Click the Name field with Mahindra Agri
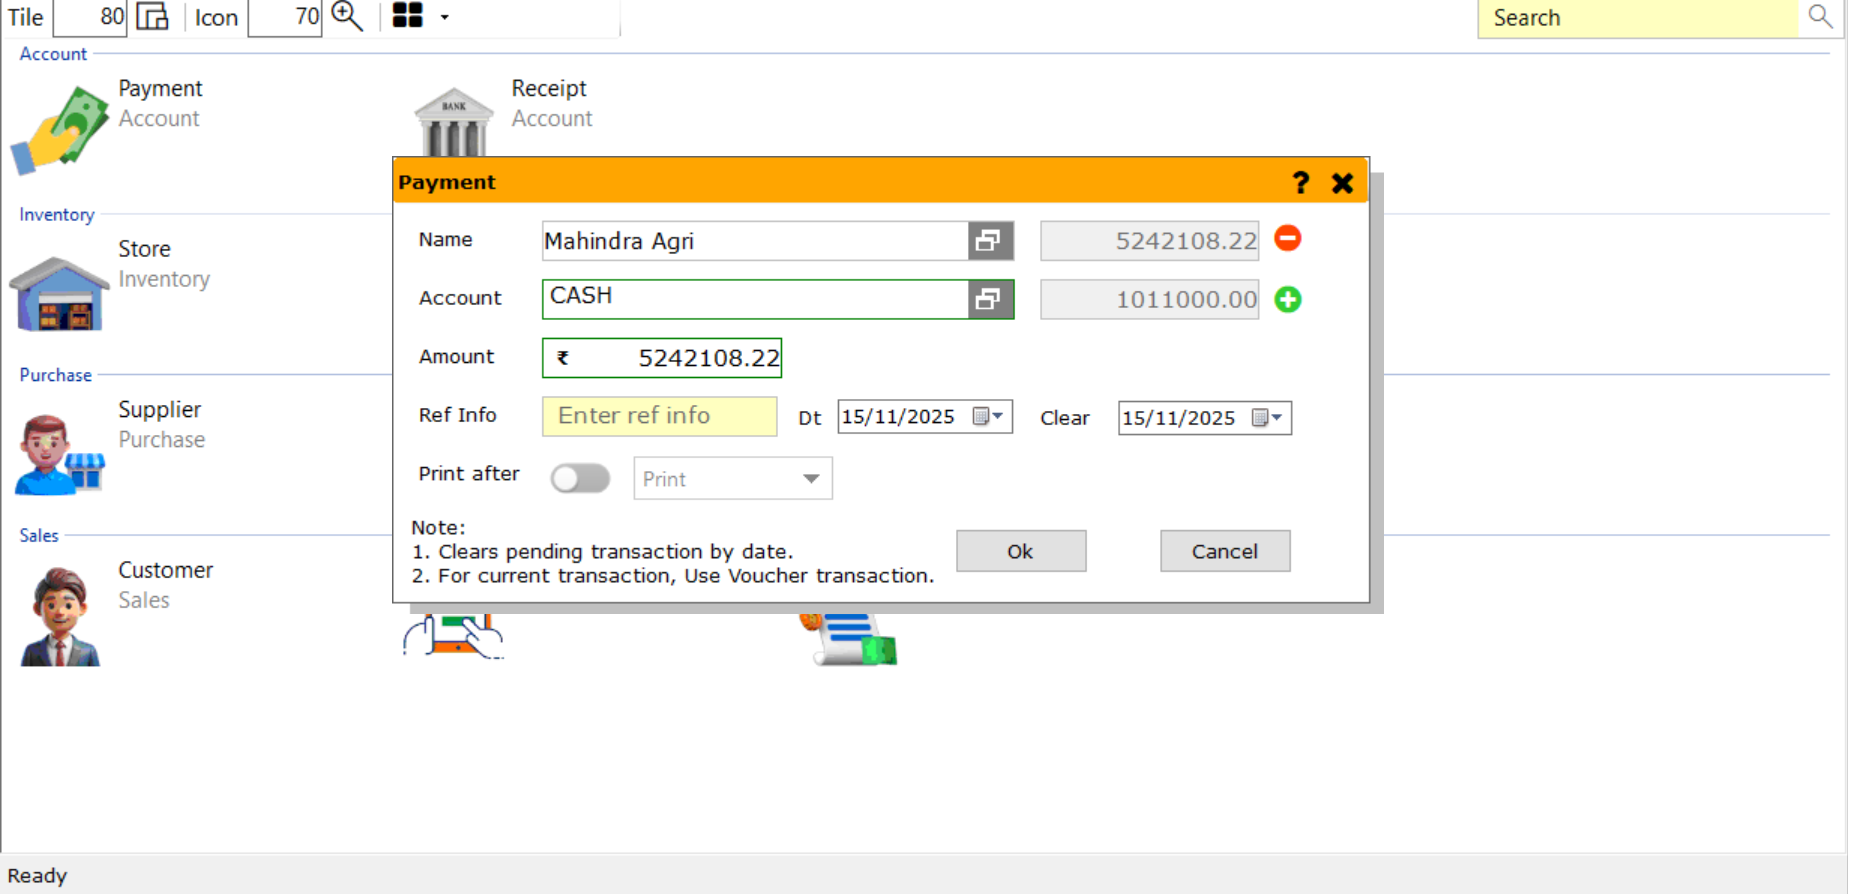 point(755,241)
